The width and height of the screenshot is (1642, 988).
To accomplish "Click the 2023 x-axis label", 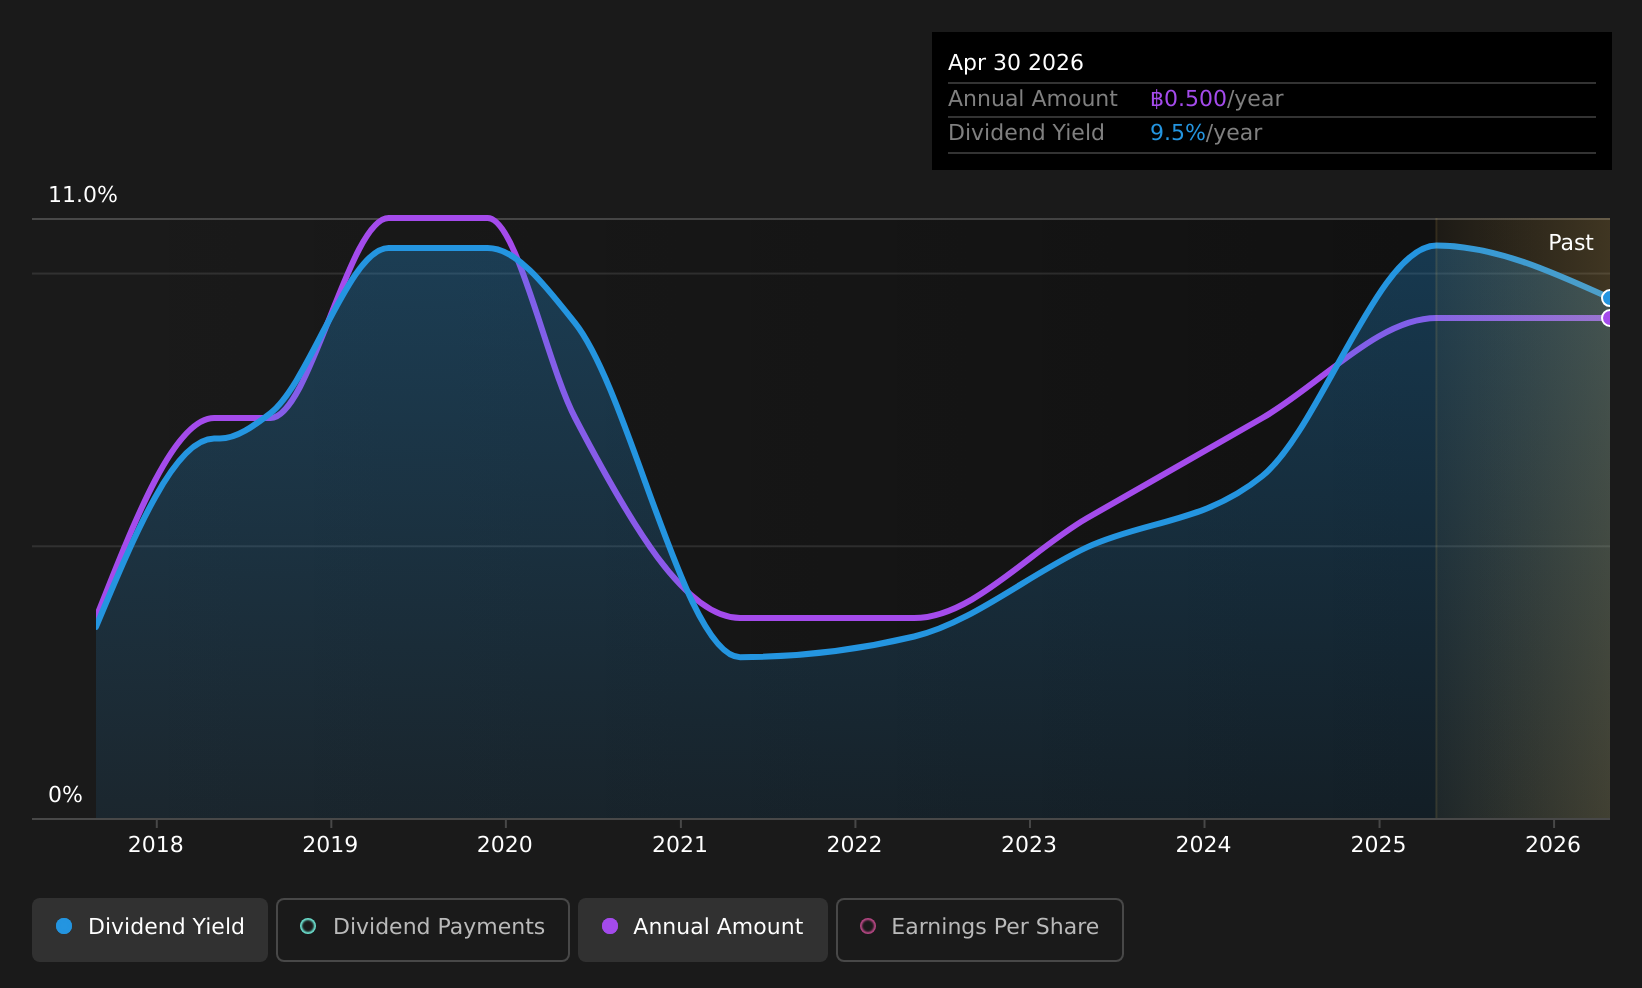I will [1029, 845].
